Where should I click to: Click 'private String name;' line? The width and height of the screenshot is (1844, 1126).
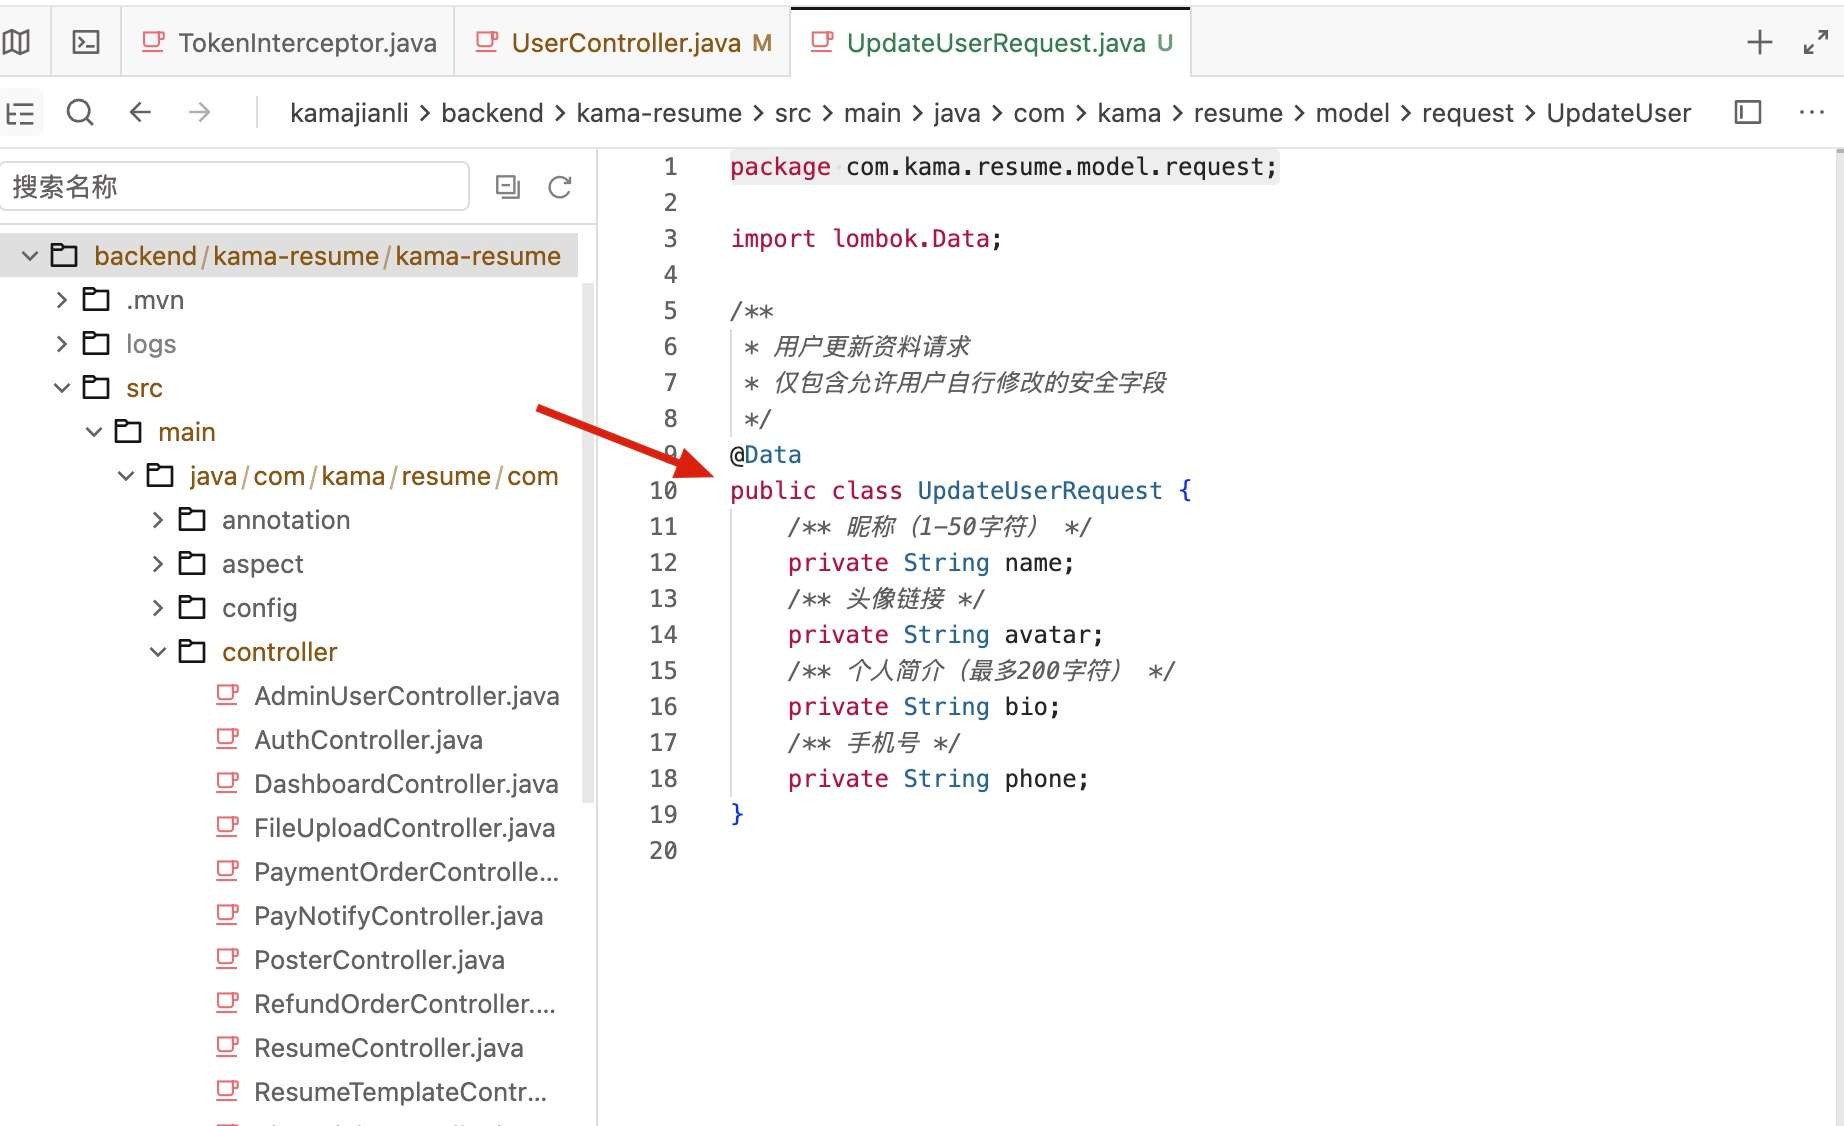tap(931, 563)
